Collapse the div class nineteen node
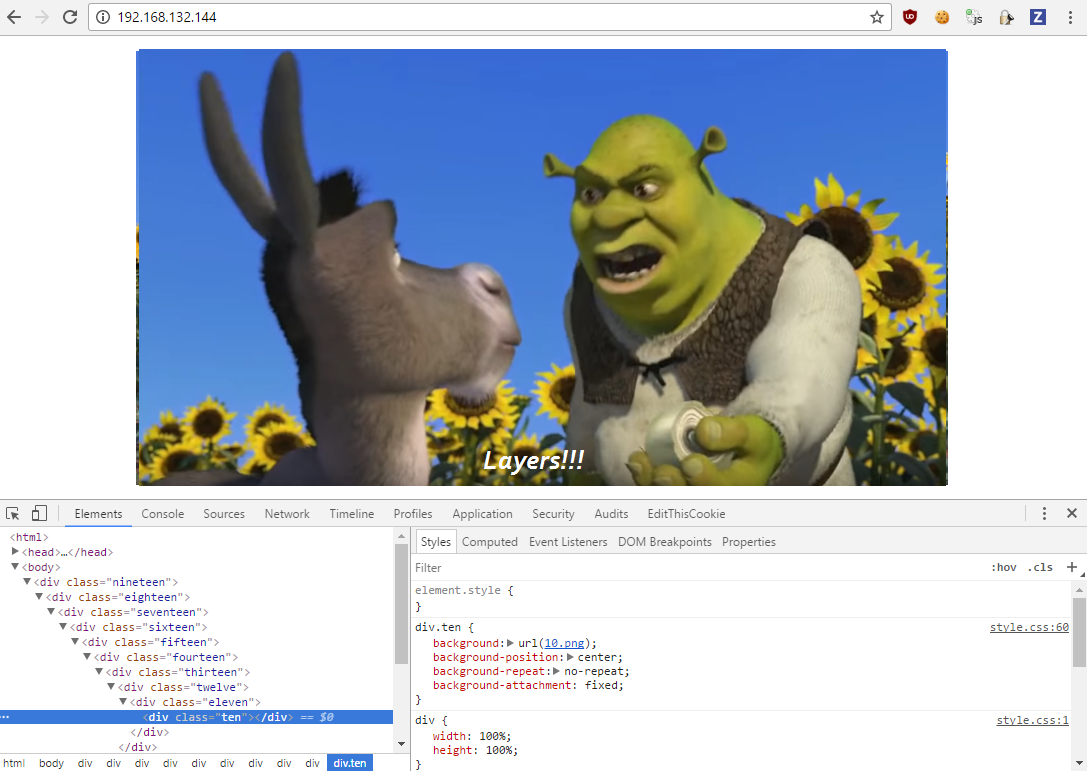Screen dimensions: 1087x771 click(27, 582)
